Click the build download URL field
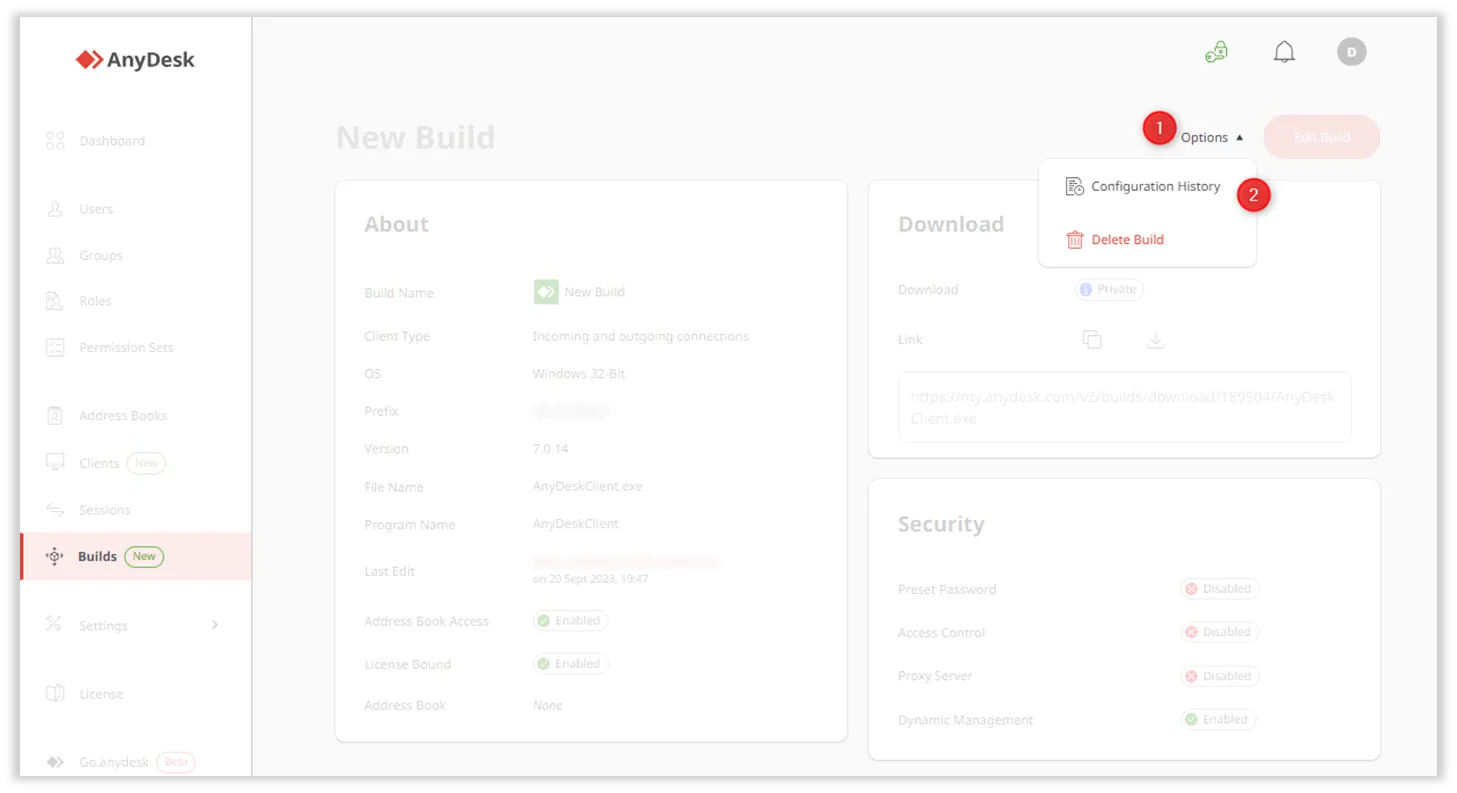Image resolution: width=1457 pixels, height=793 pixels. pyautogui.click(x=1123, y=408)
